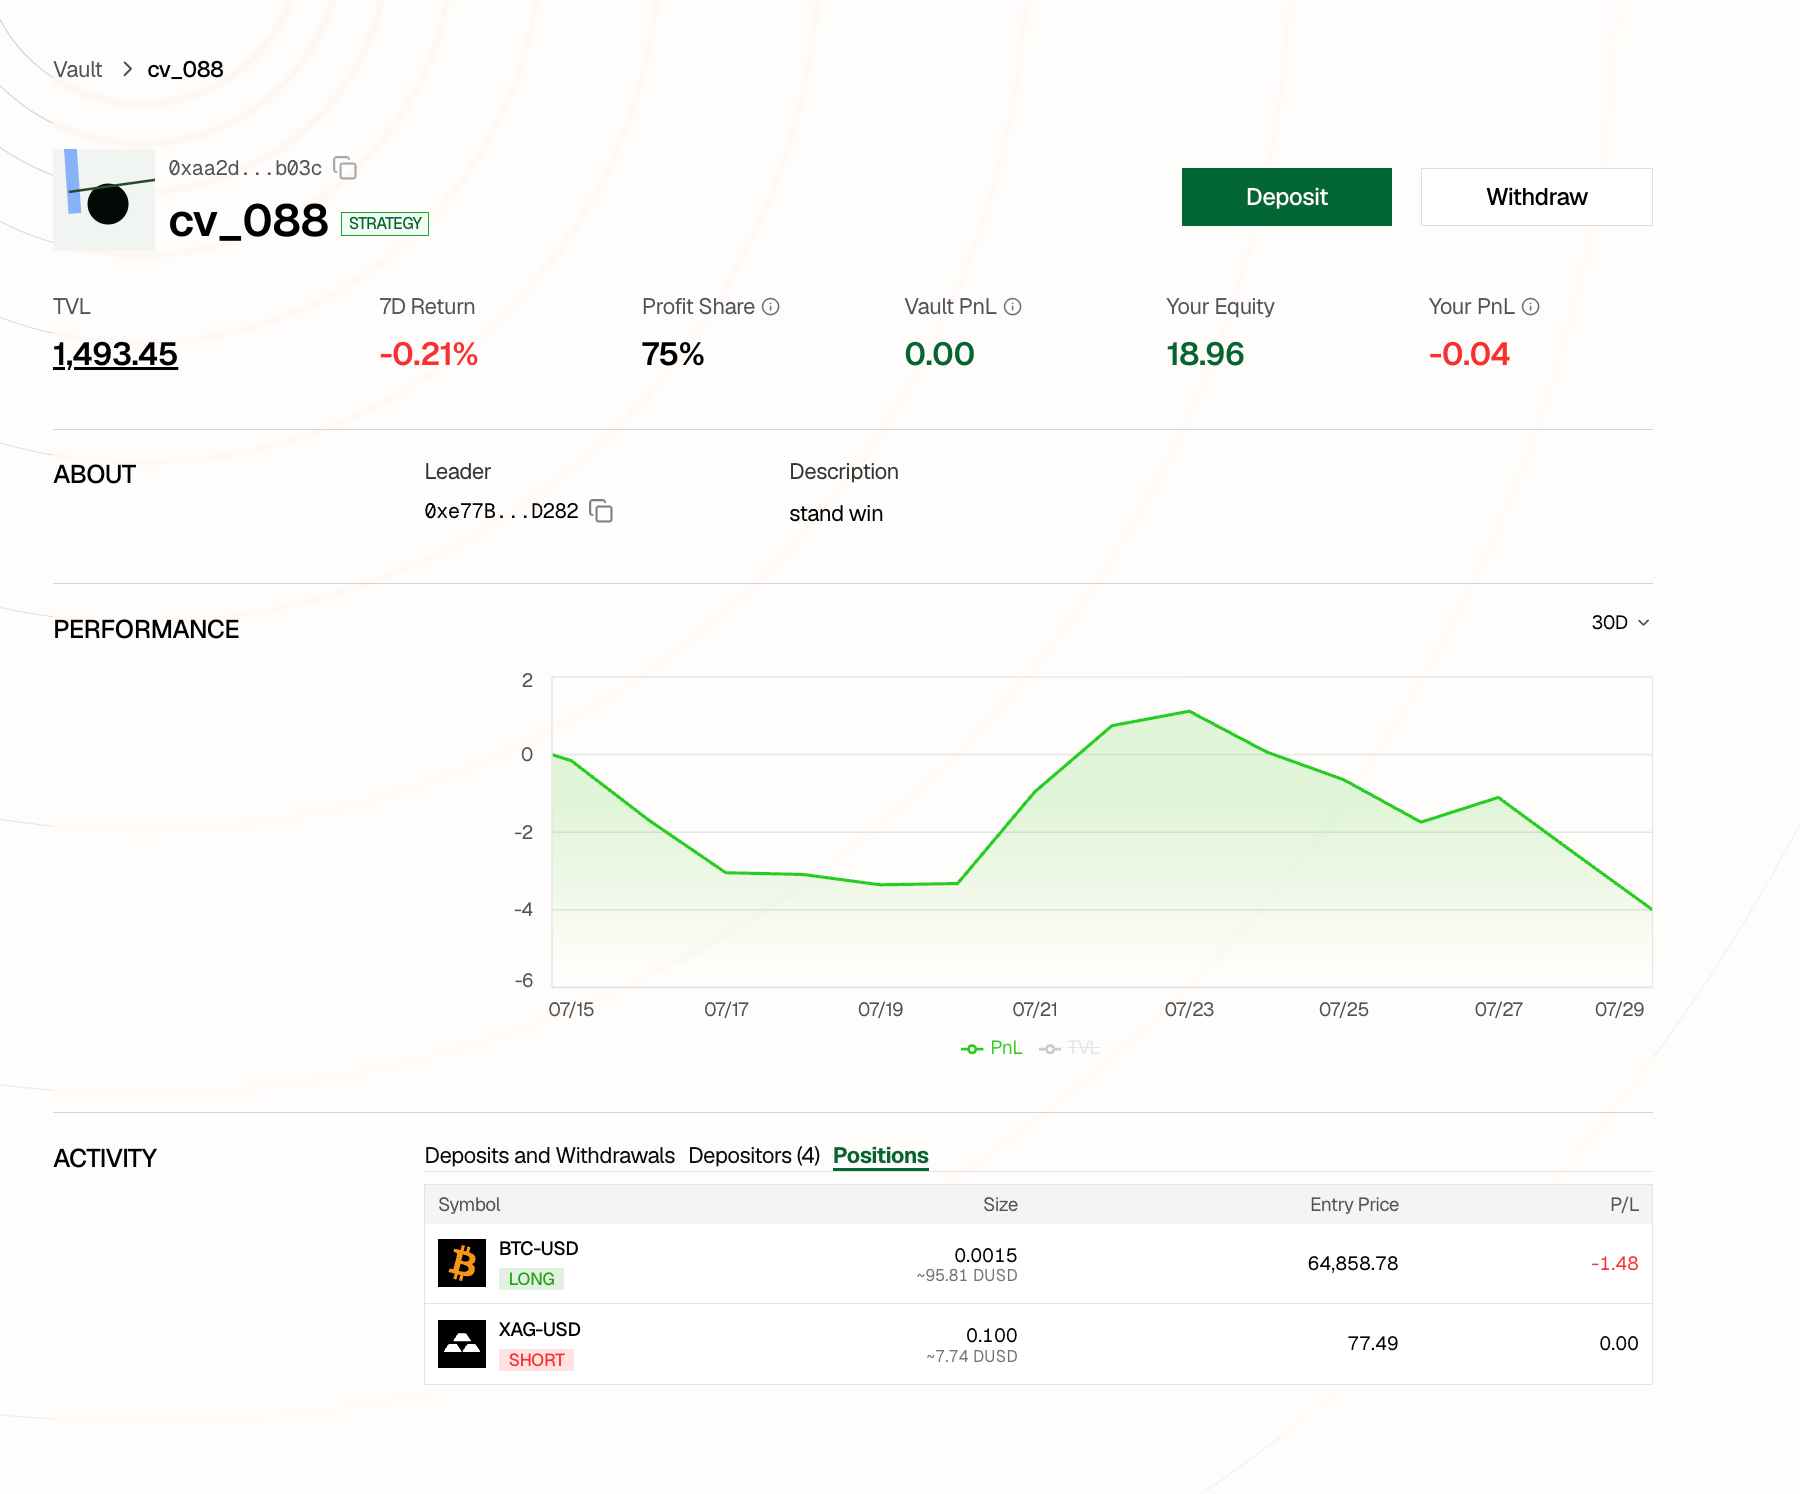
Task: Open the Your PnL info icon
Action: coord(1531,307)
